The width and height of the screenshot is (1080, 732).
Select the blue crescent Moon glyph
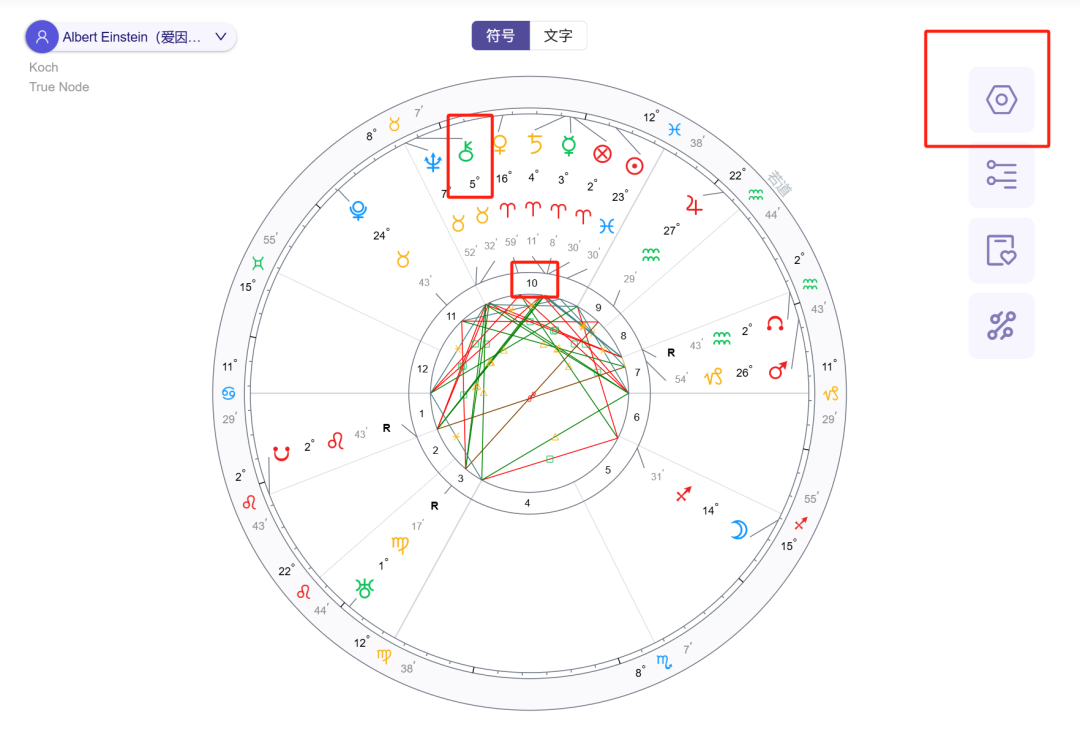coord(738,530)
